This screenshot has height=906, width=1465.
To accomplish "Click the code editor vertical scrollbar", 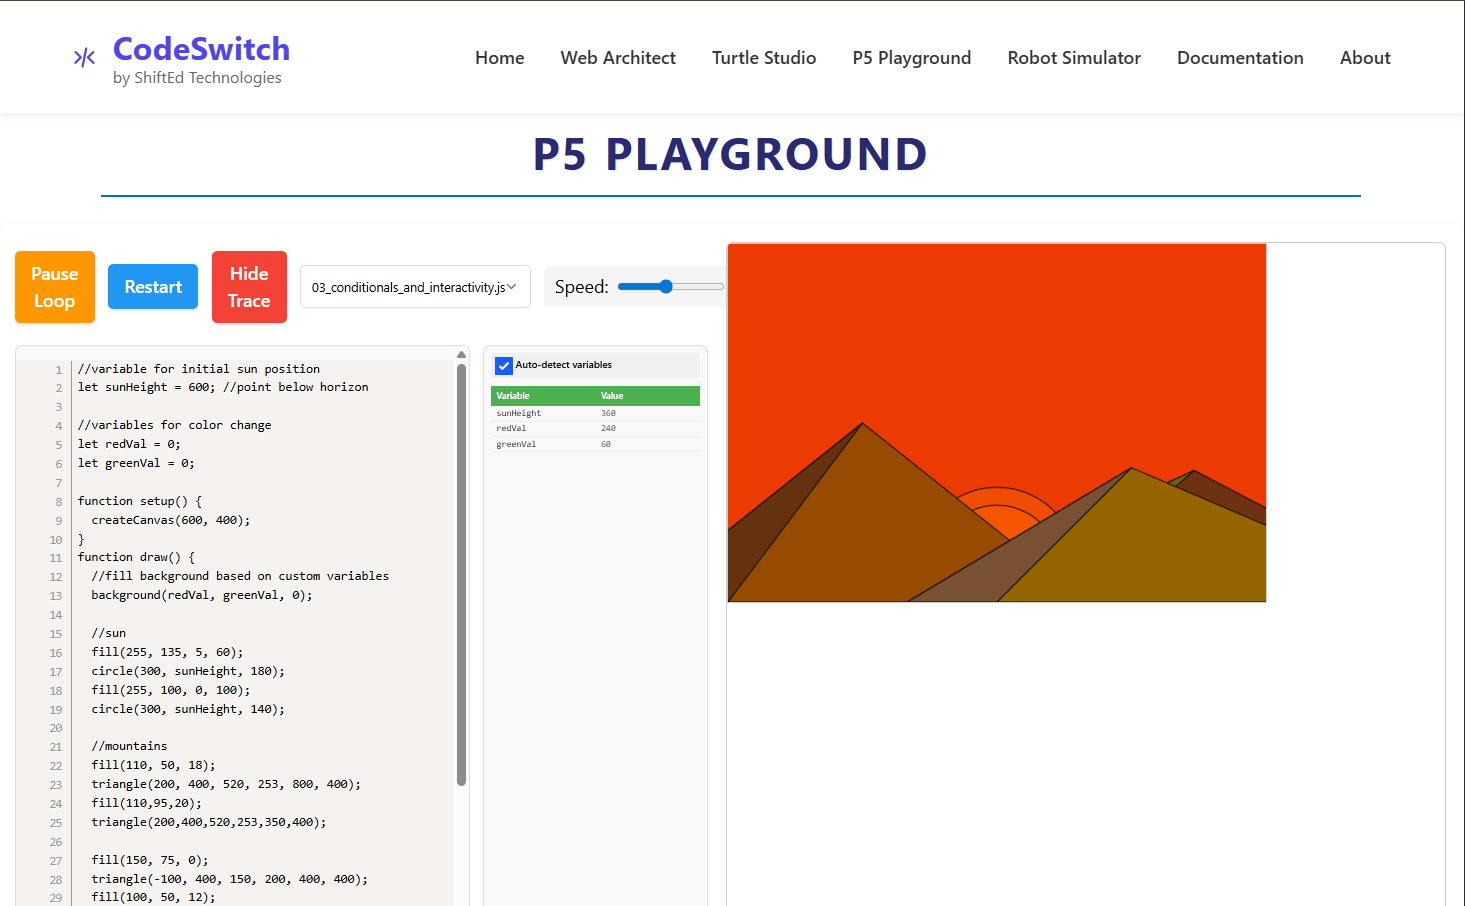I will click(x=461, y=575).
